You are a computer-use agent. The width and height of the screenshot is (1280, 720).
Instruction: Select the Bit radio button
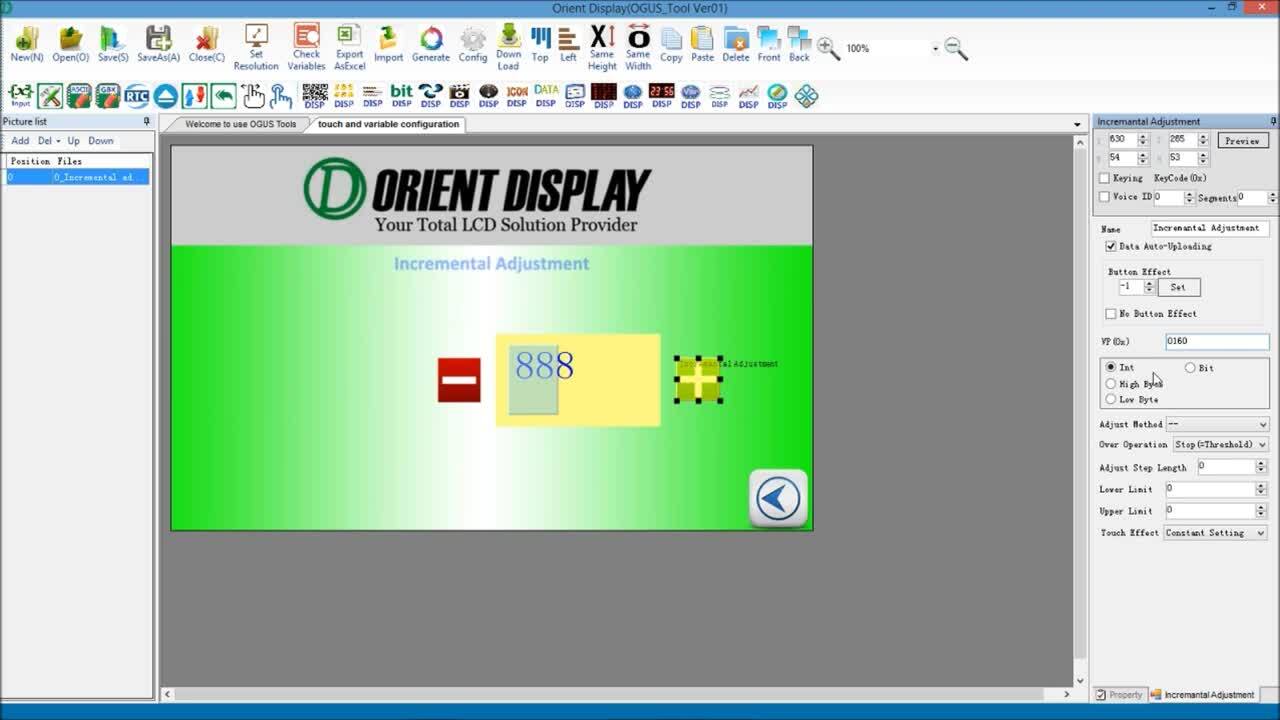click(1190, 368)
